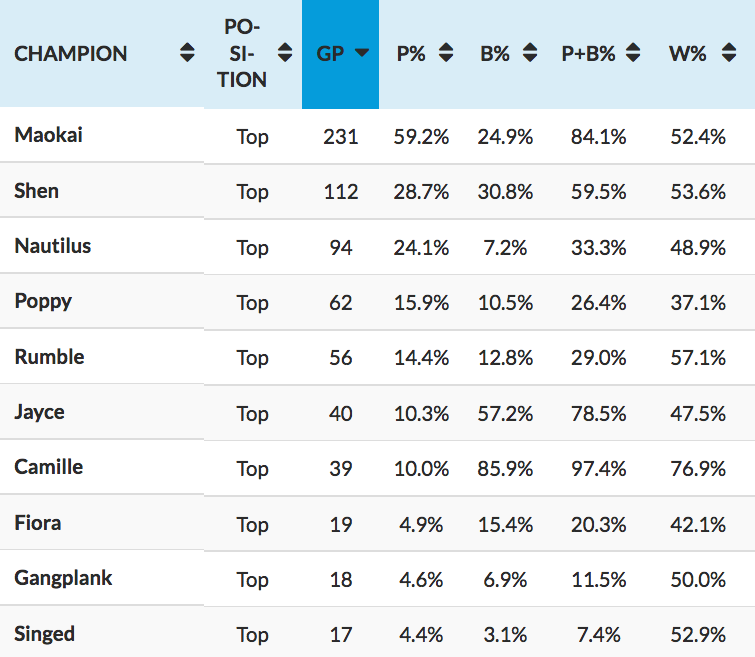Open the Singed champion entry
755x657 pixels.
[x=45, y=634]
